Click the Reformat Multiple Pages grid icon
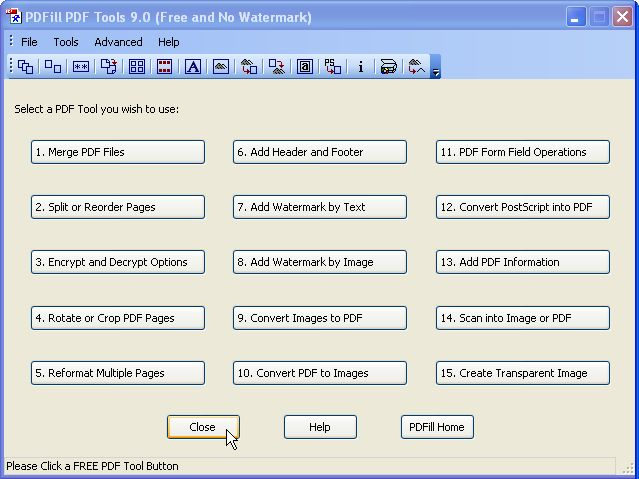The width and height of the screenshot is (639, 479). [137, 66]
